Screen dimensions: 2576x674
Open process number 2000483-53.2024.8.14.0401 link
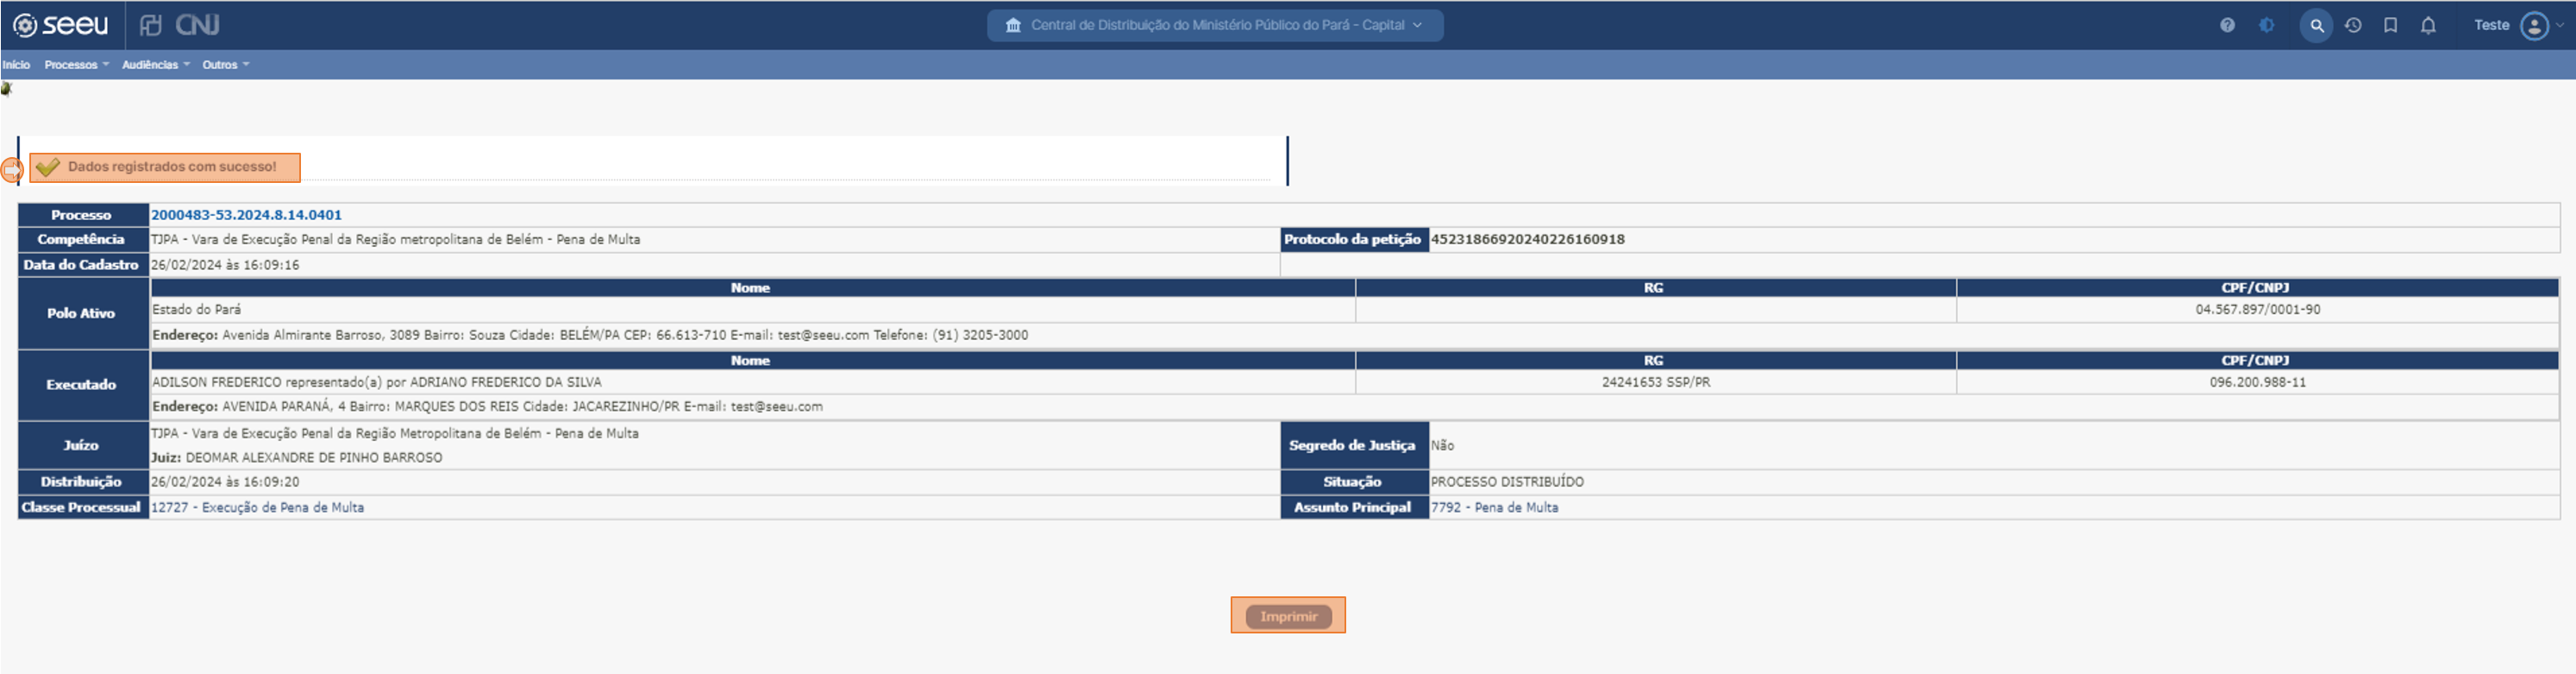point(246,215)
